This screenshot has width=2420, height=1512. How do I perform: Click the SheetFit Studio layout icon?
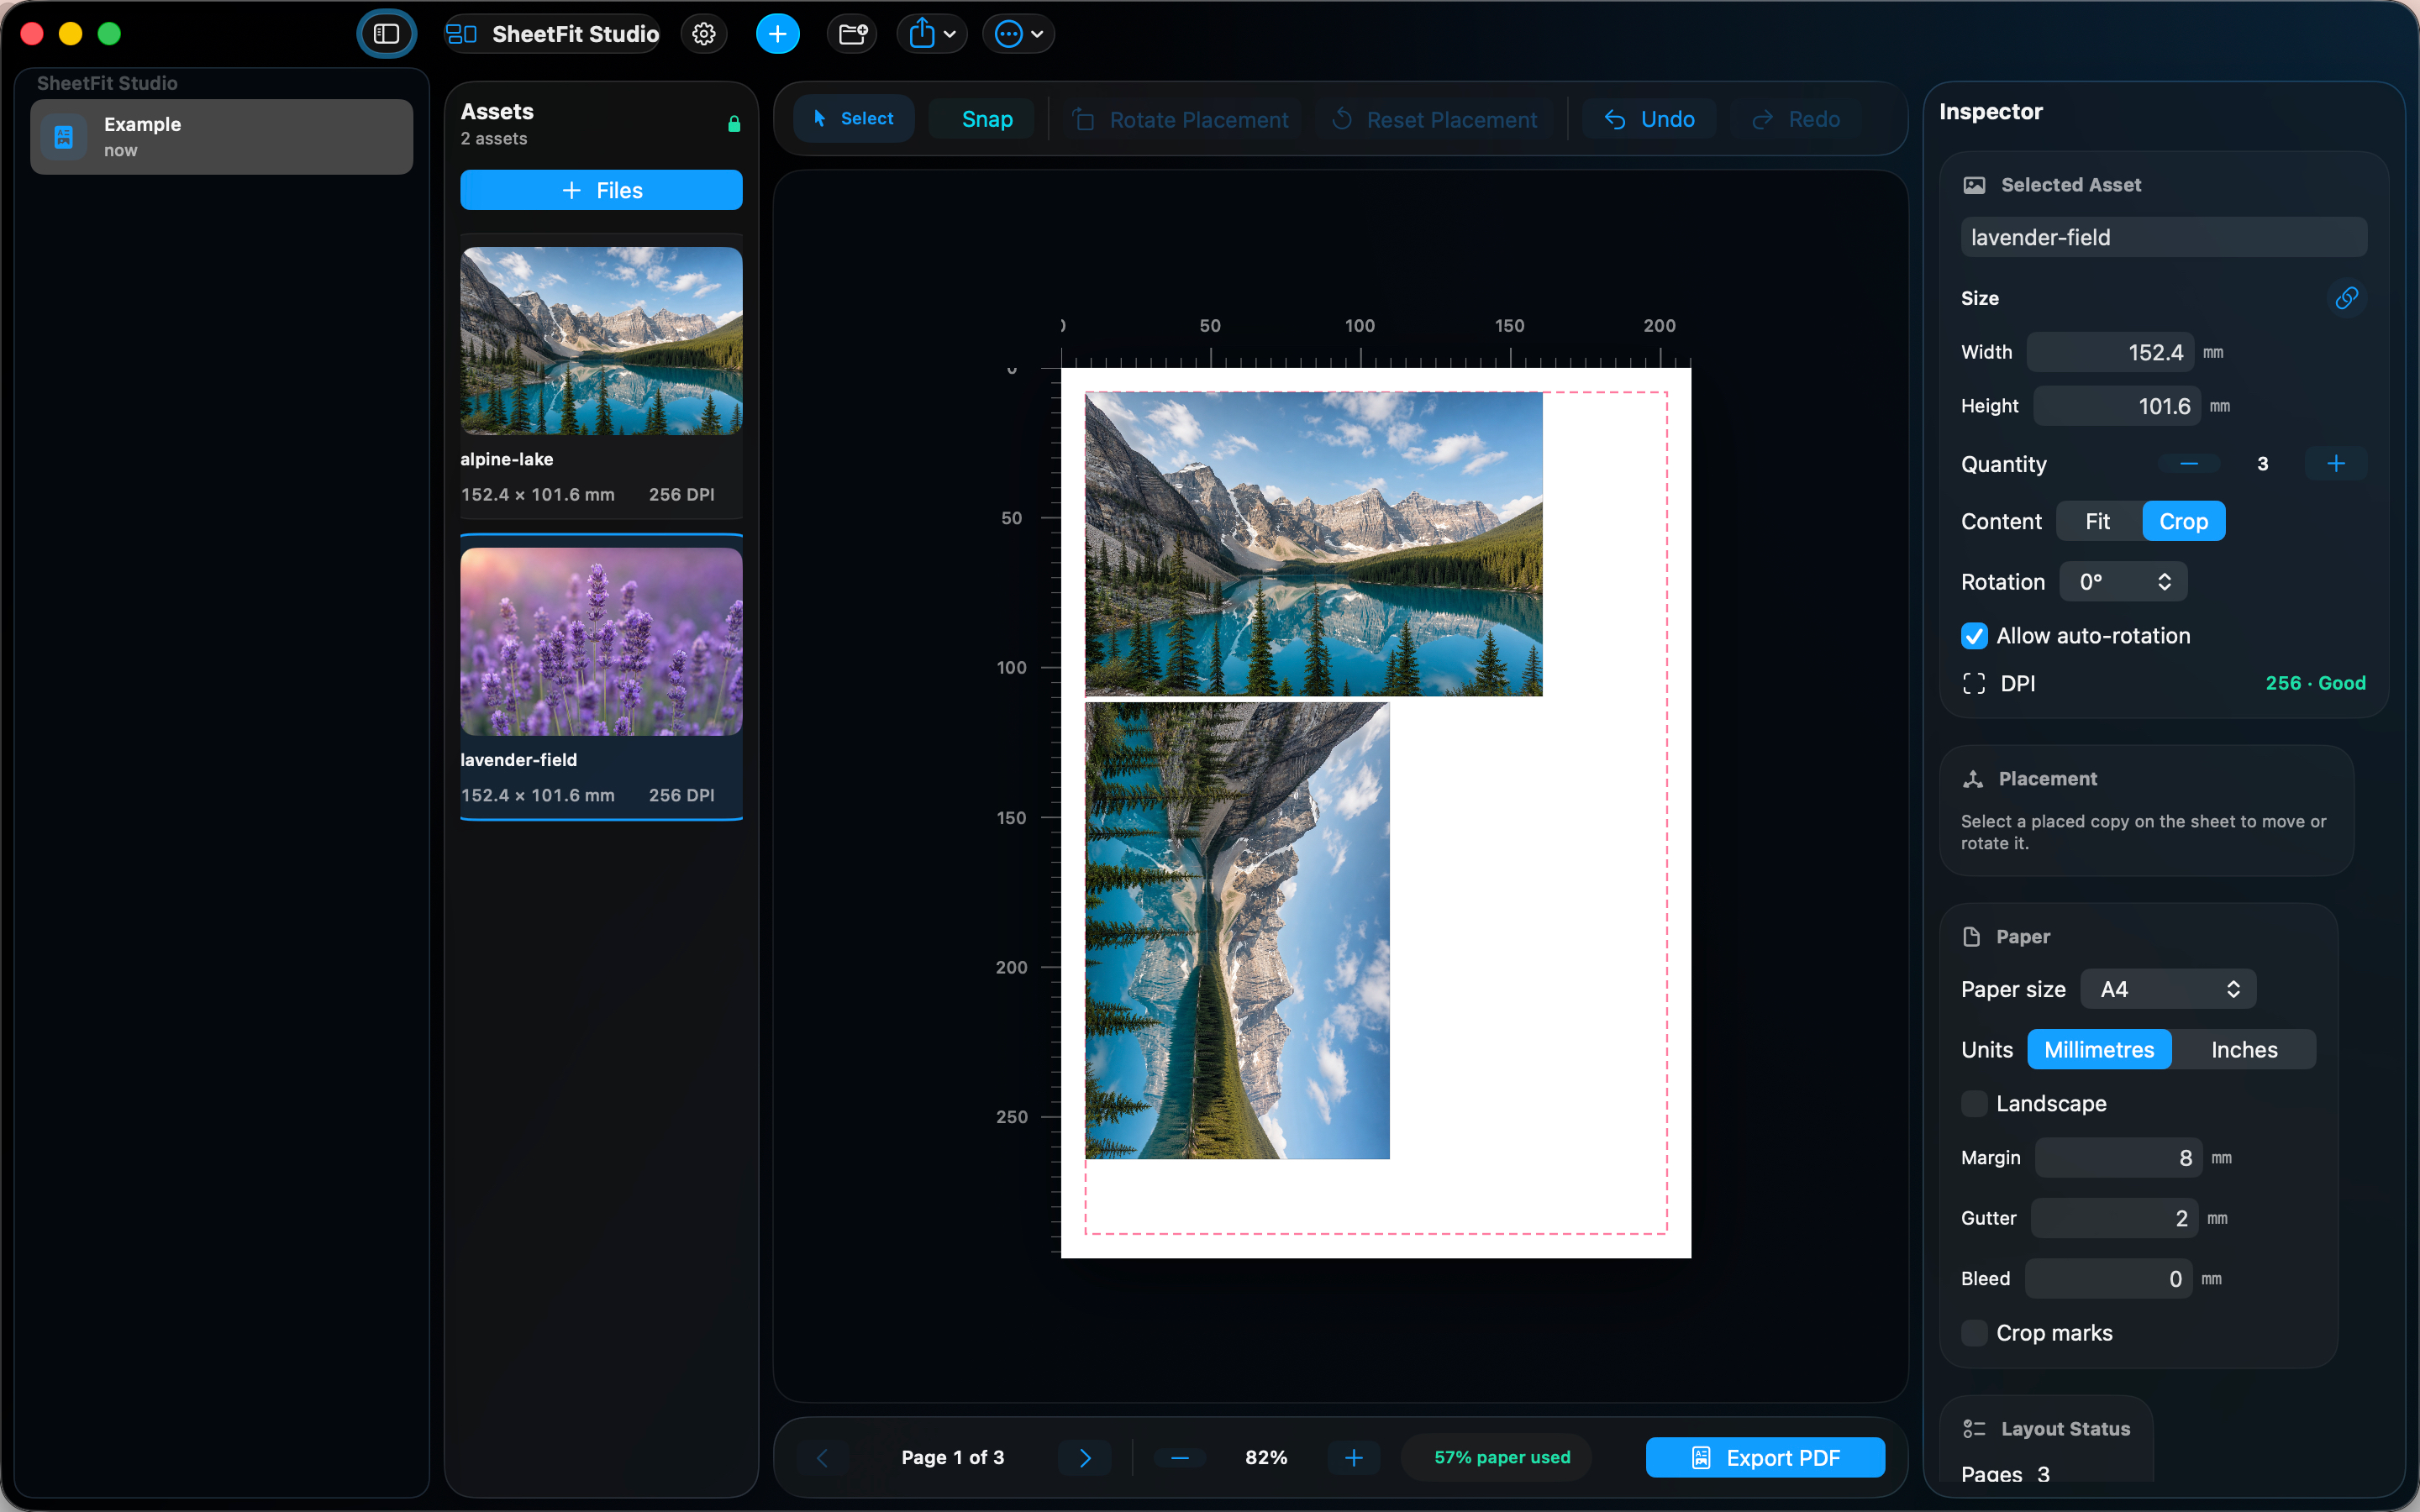[x=461, y=34]
